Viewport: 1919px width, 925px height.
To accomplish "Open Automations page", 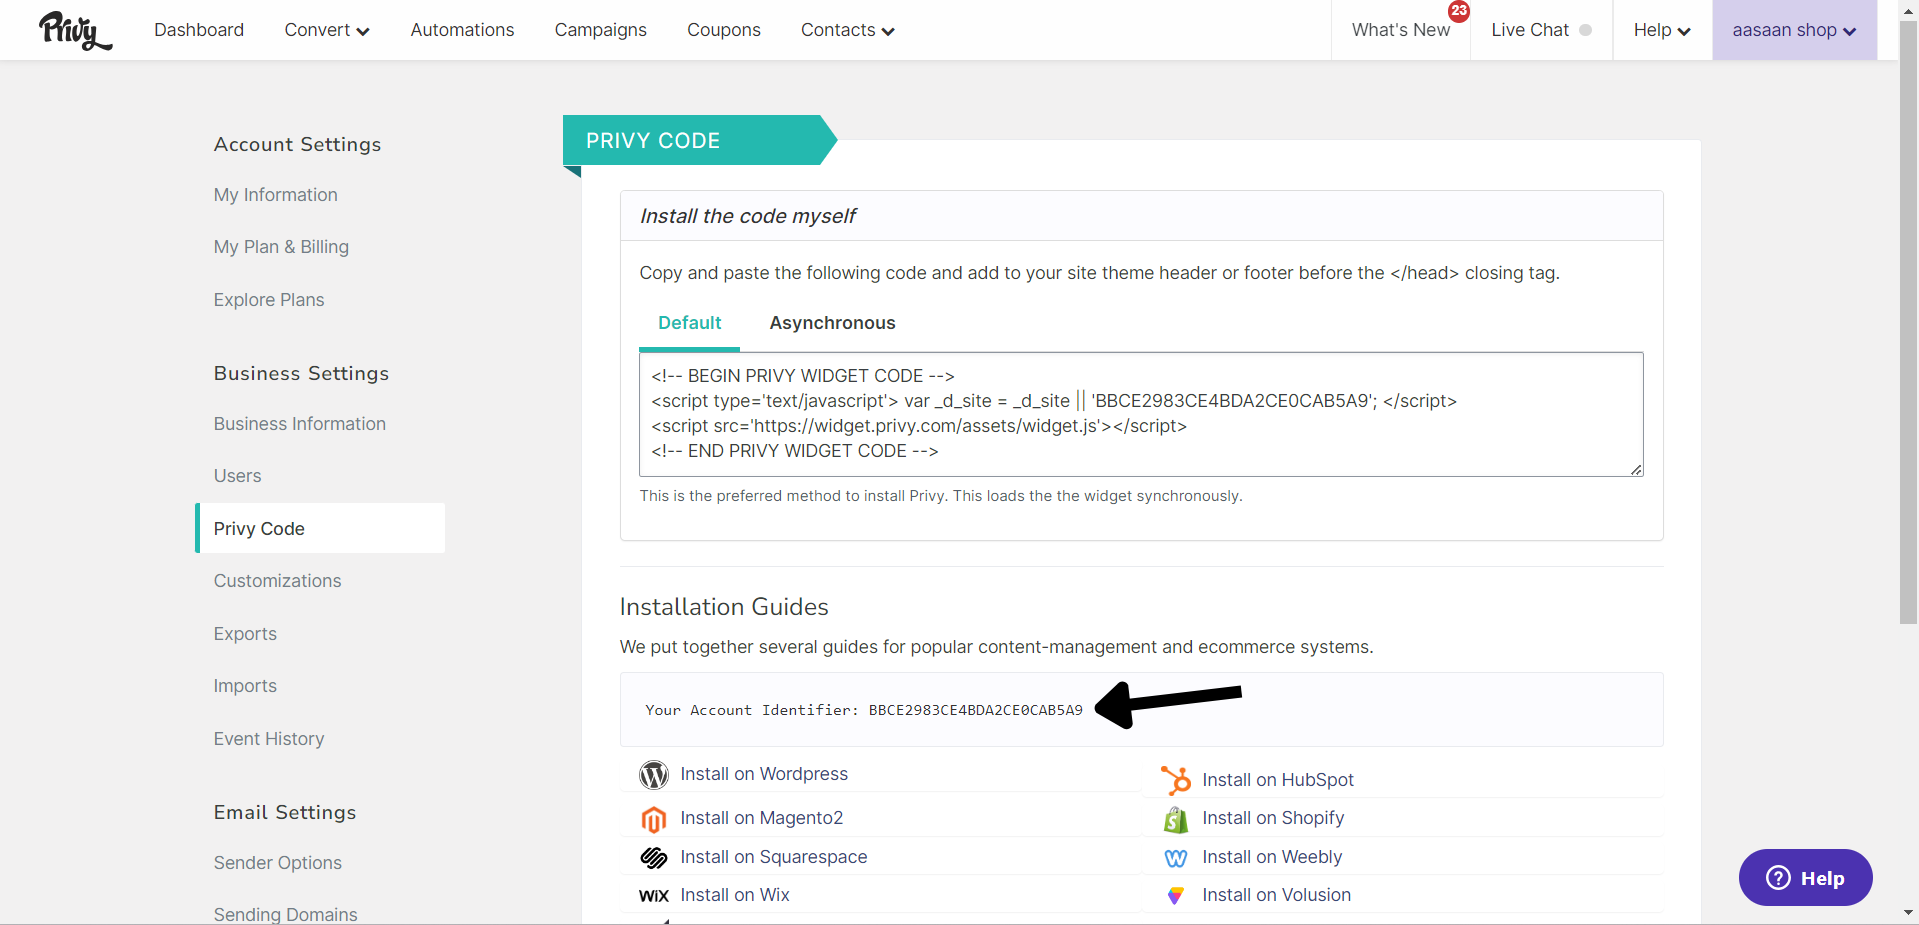I will pyautogui.click(x=462, y=30).
